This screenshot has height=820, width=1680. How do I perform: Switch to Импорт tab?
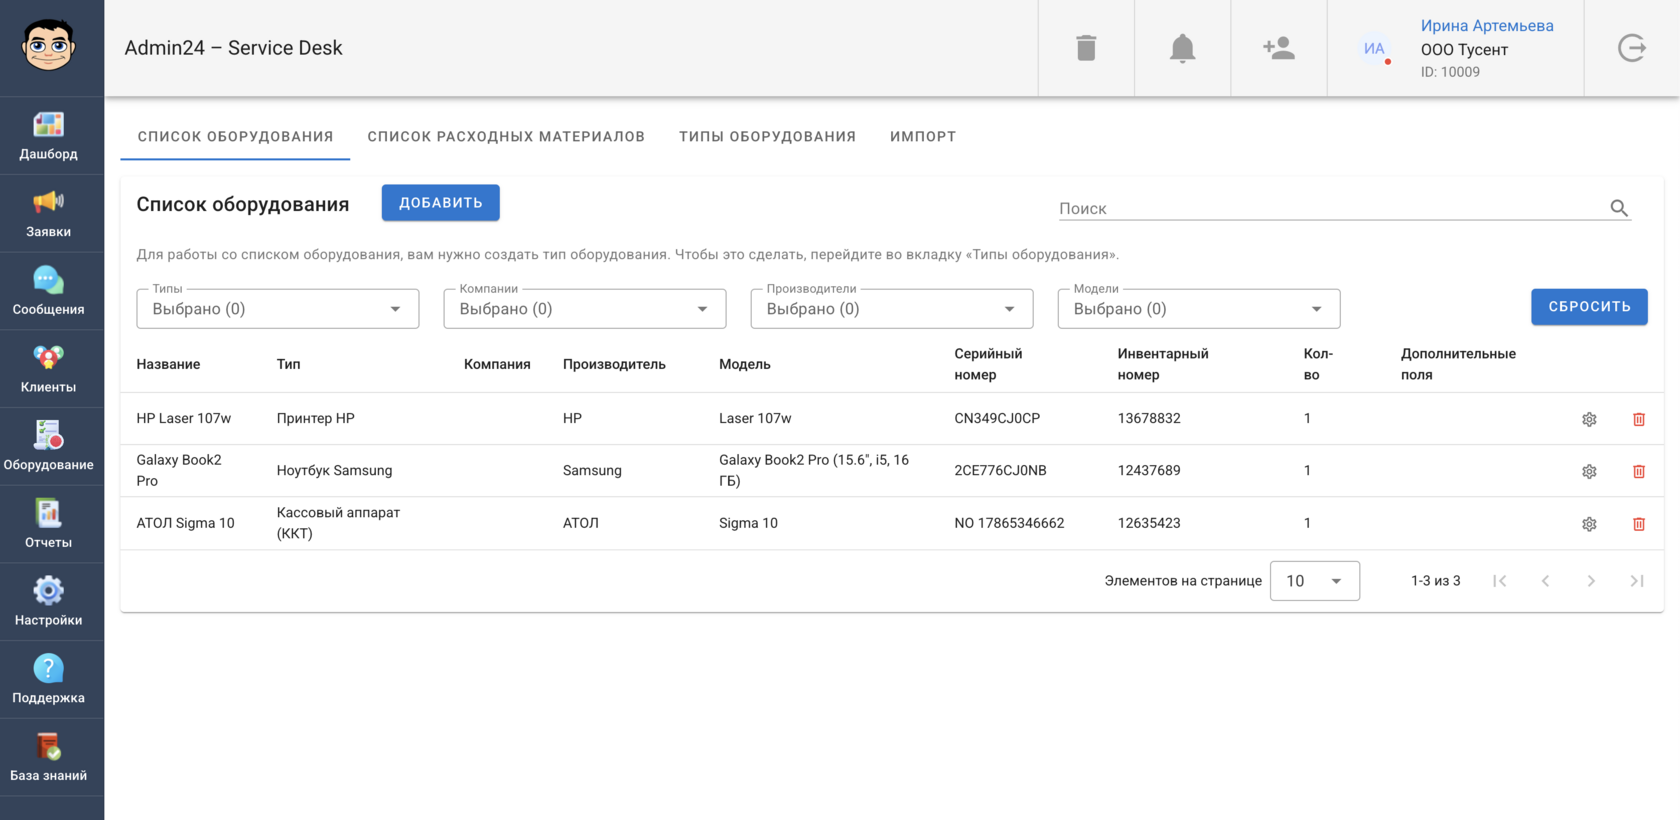(x=923, y=137)
